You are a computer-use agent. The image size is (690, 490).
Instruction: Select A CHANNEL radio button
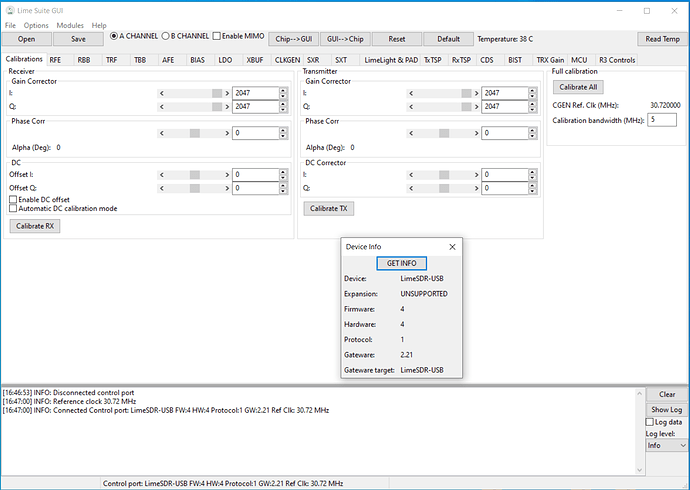click(x=114, y=36)
